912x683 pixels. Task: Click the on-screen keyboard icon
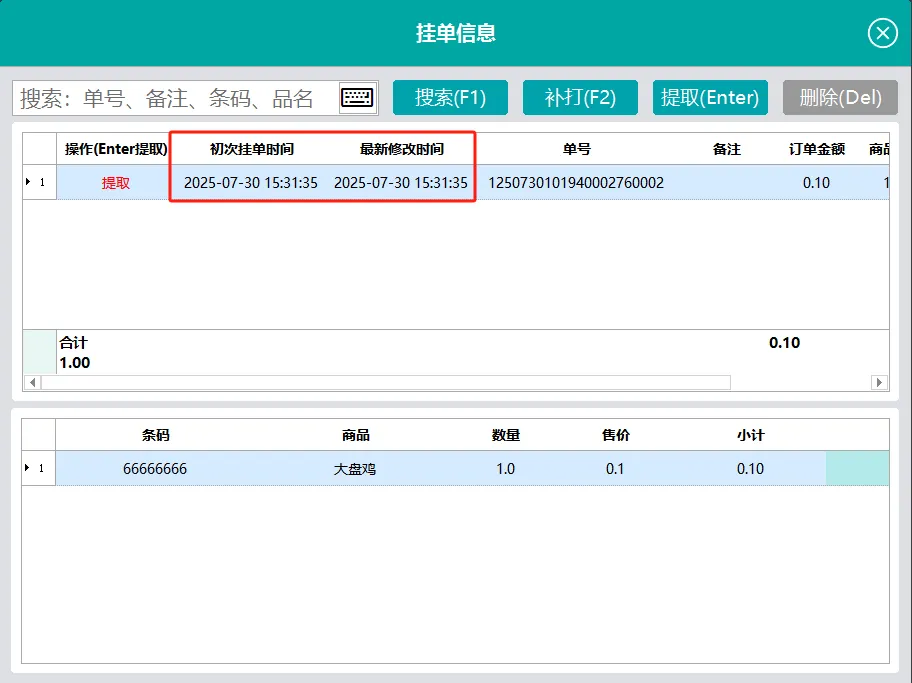coord(357,98)
